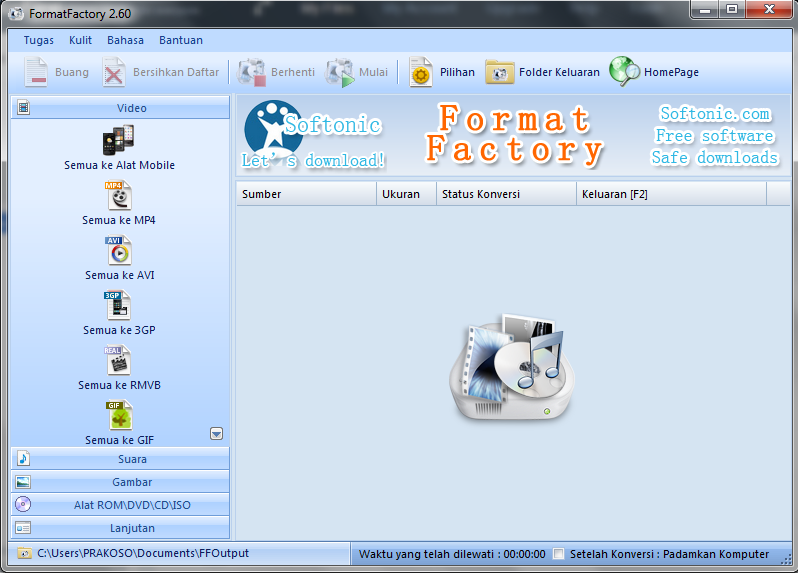Select the Semua ke AVI icon

[119, 250]
